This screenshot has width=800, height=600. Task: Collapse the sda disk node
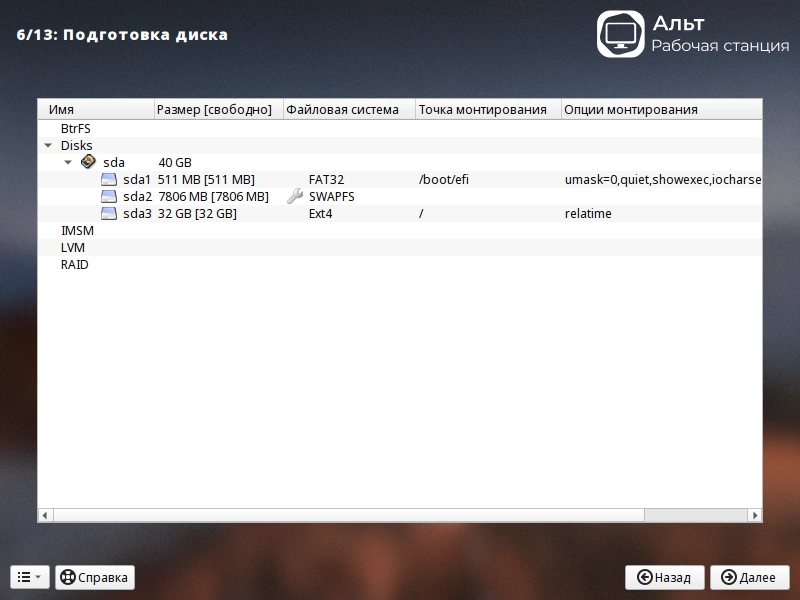pos(68,162)
